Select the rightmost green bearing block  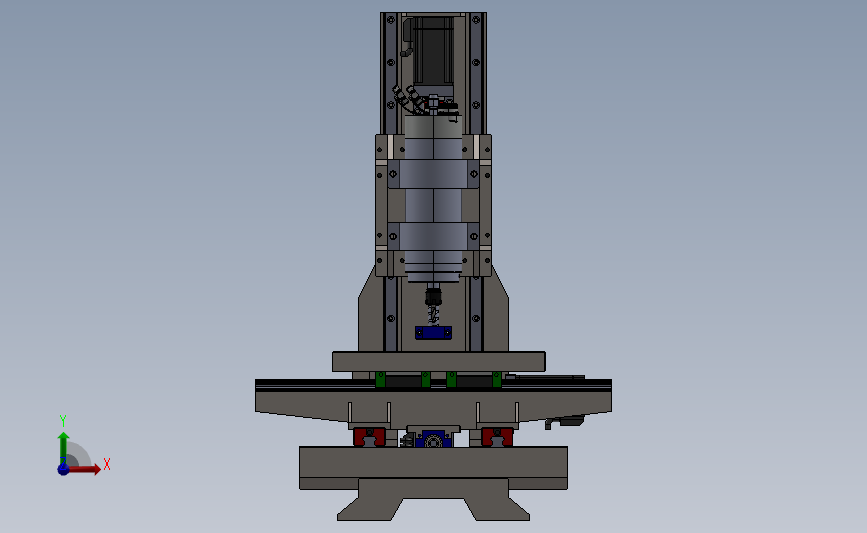click(x=497, y=380)
